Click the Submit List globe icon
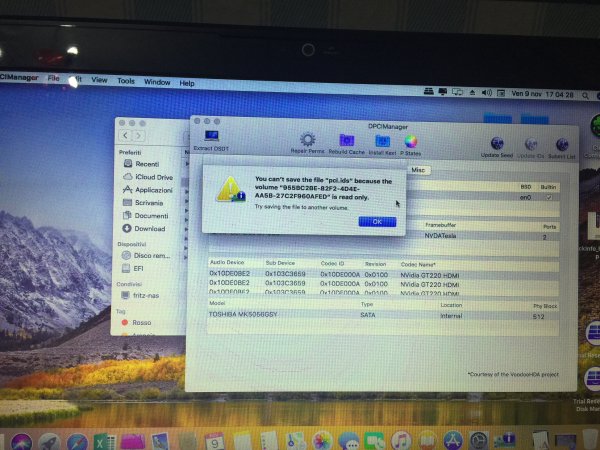The width and height of the screenshot is (600, 450). [562, 145]
